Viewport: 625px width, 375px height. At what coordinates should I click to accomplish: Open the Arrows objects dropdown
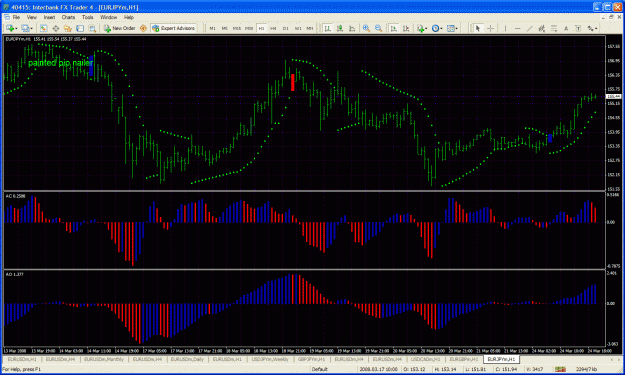592,28
